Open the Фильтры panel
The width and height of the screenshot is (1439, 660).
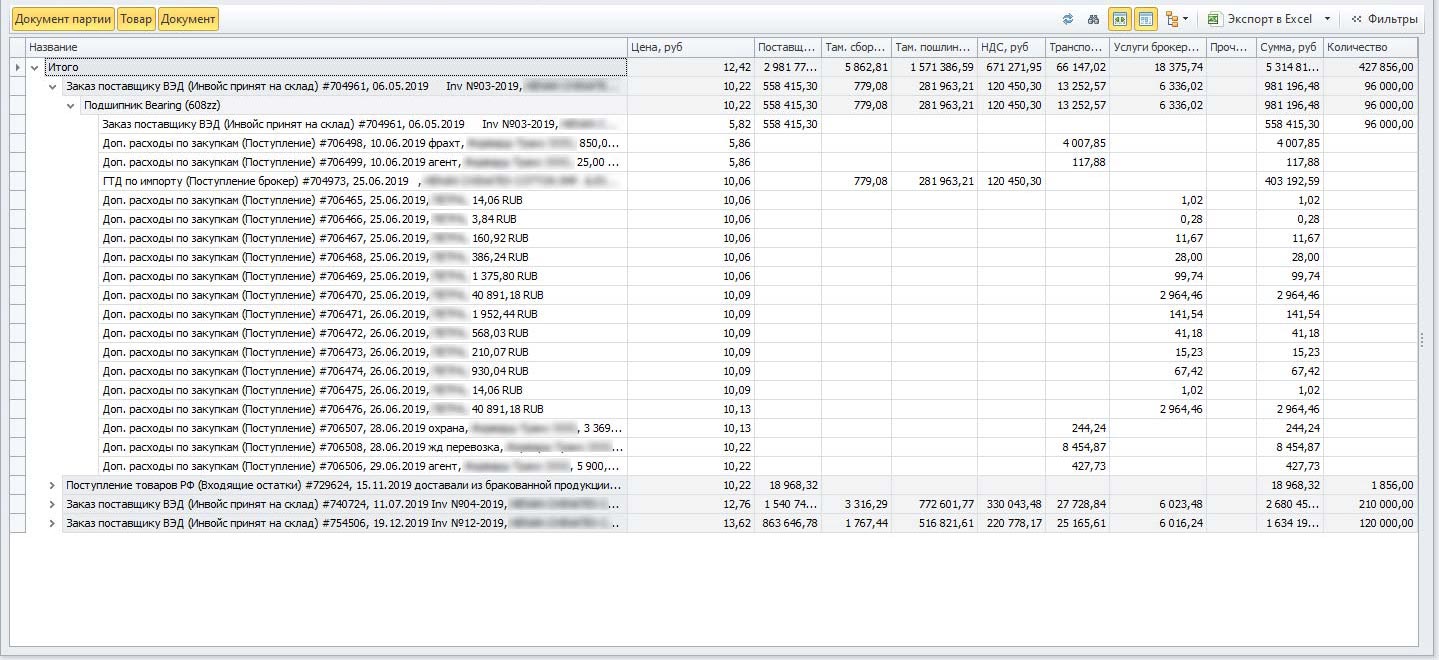(x=1385, y=19)
